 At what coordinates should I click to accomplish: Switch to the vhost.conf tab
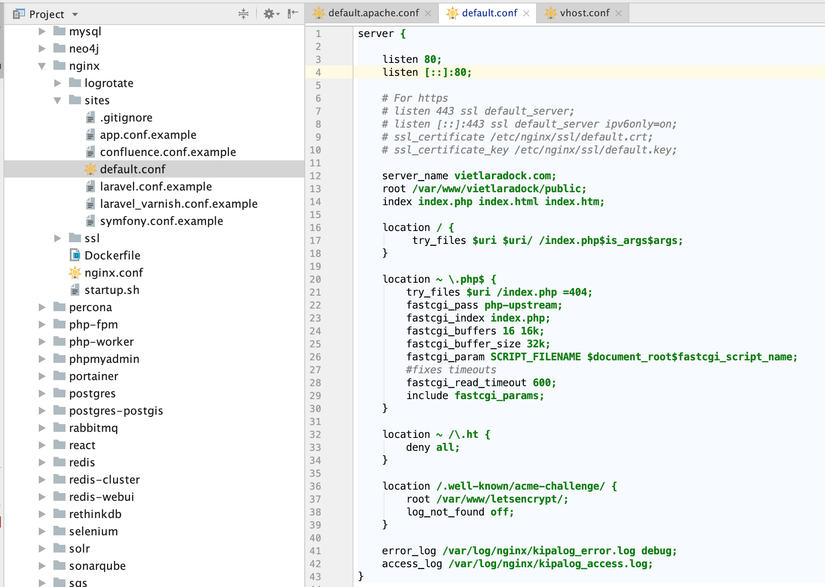tap(585, 13)
